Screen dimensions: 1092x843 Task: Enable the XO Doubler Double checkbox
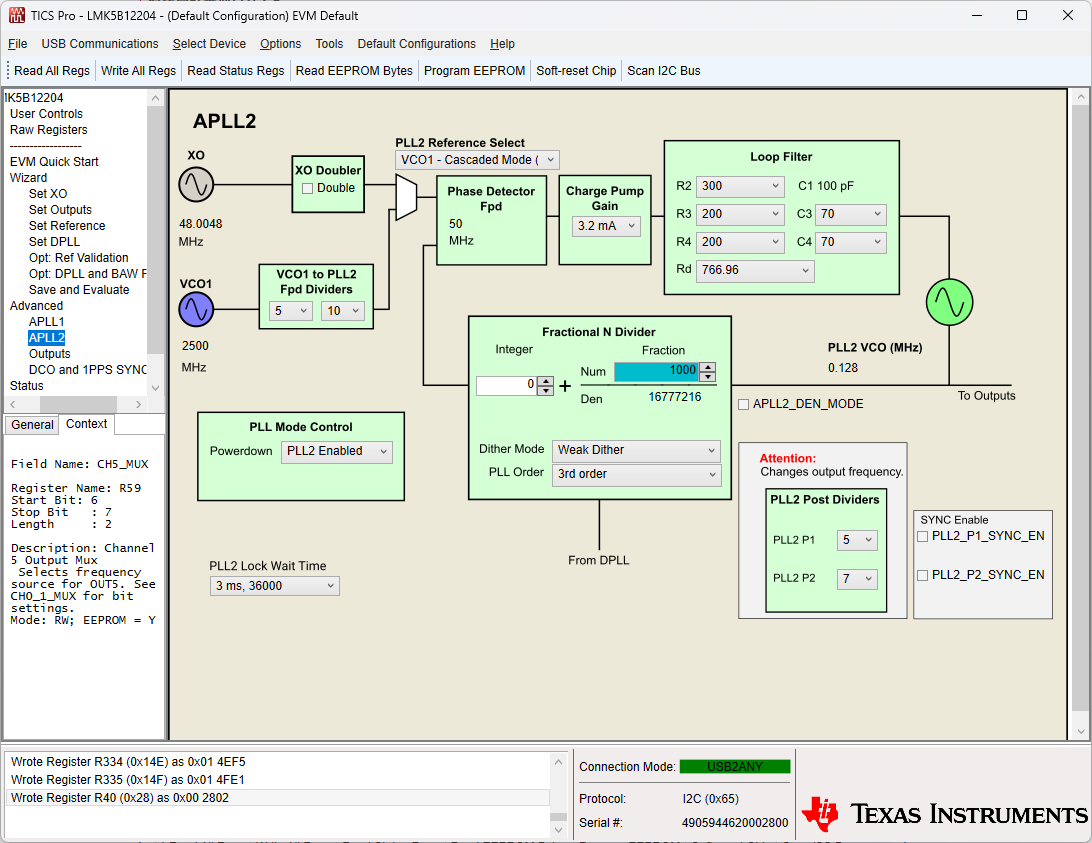tap(307, 188)
